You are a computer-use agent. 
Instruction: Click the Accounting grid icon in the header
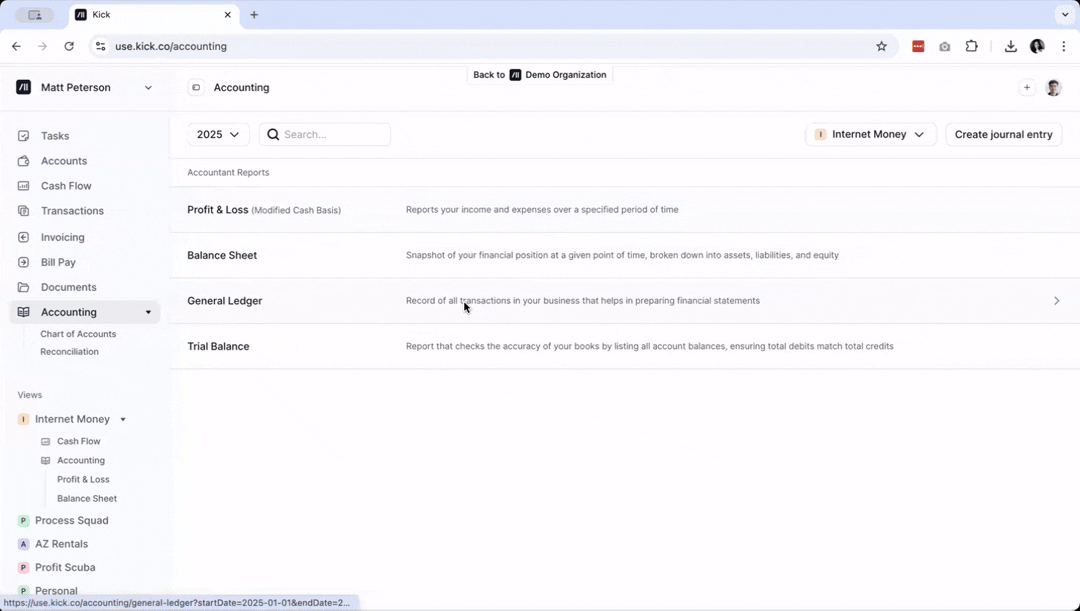pyautogui.click(x=195, y=87)
